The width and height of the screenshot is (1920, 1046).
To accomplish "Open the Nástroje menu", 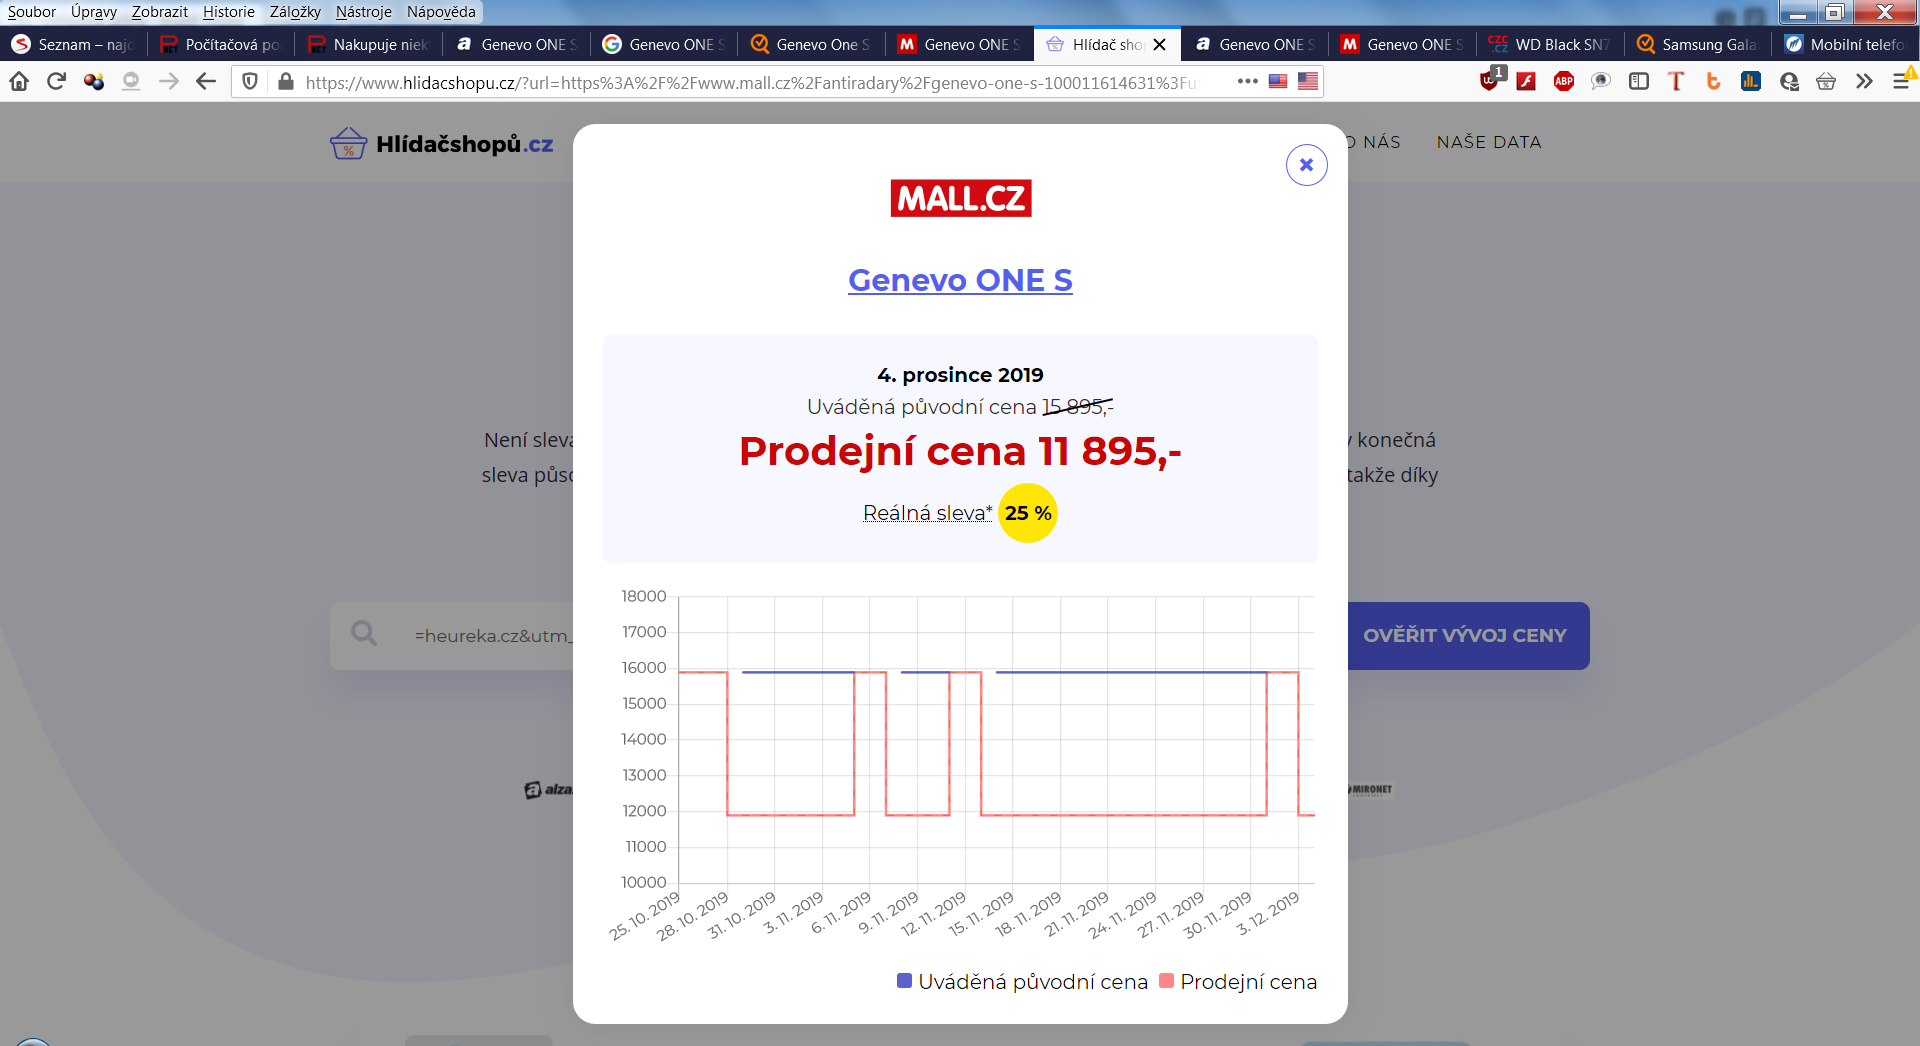I will pyautogui.click(x=364, y=12).
